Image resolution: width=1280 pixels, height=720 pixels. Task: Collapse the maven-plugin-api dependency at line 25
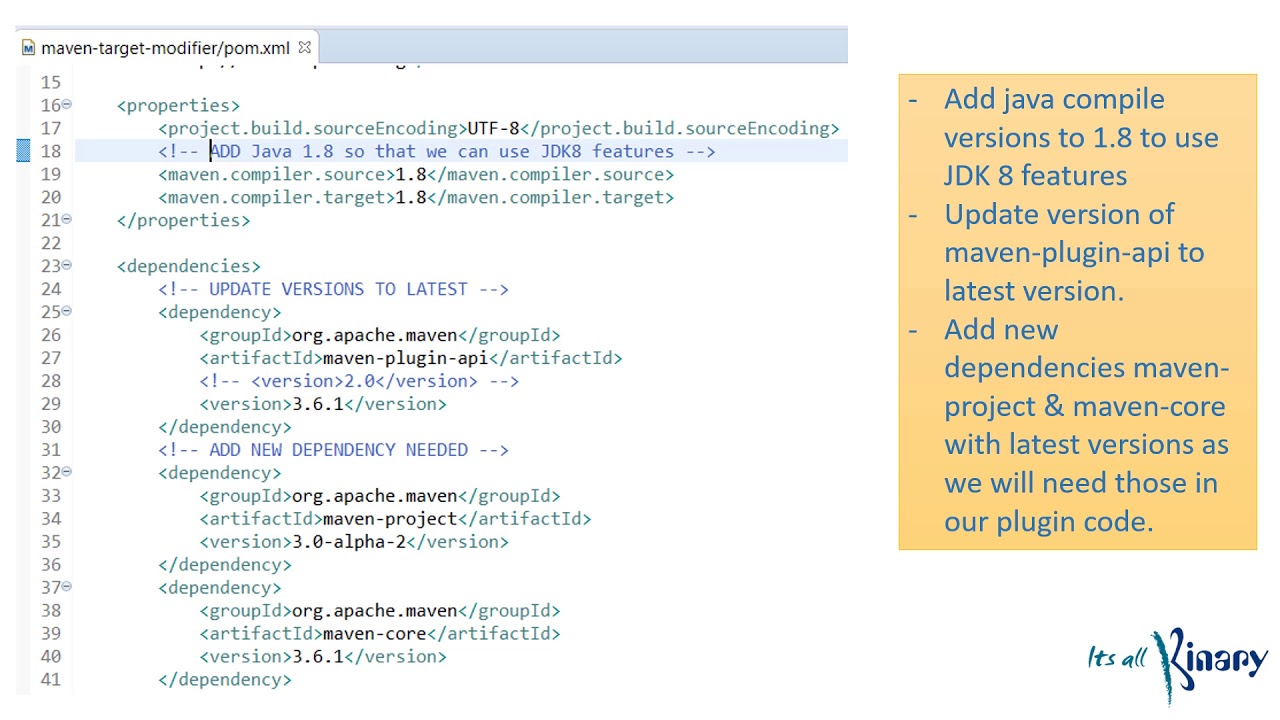67,311
